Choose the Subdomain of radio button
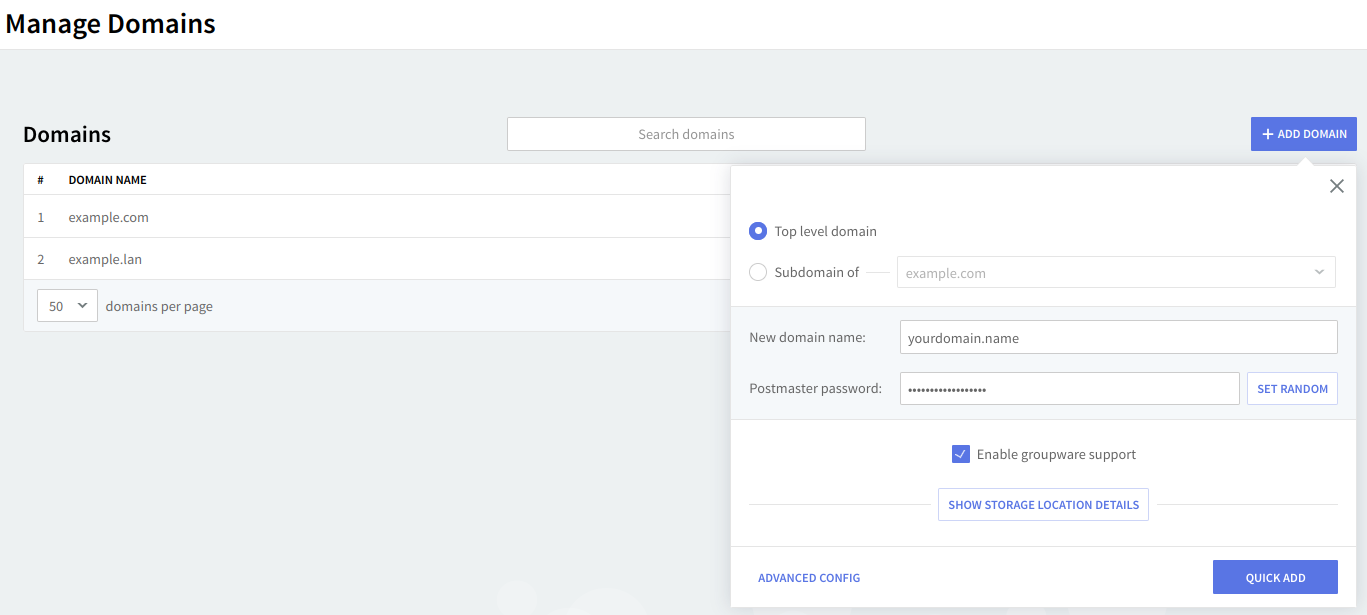1367x615 pixels. pos(758,272)
